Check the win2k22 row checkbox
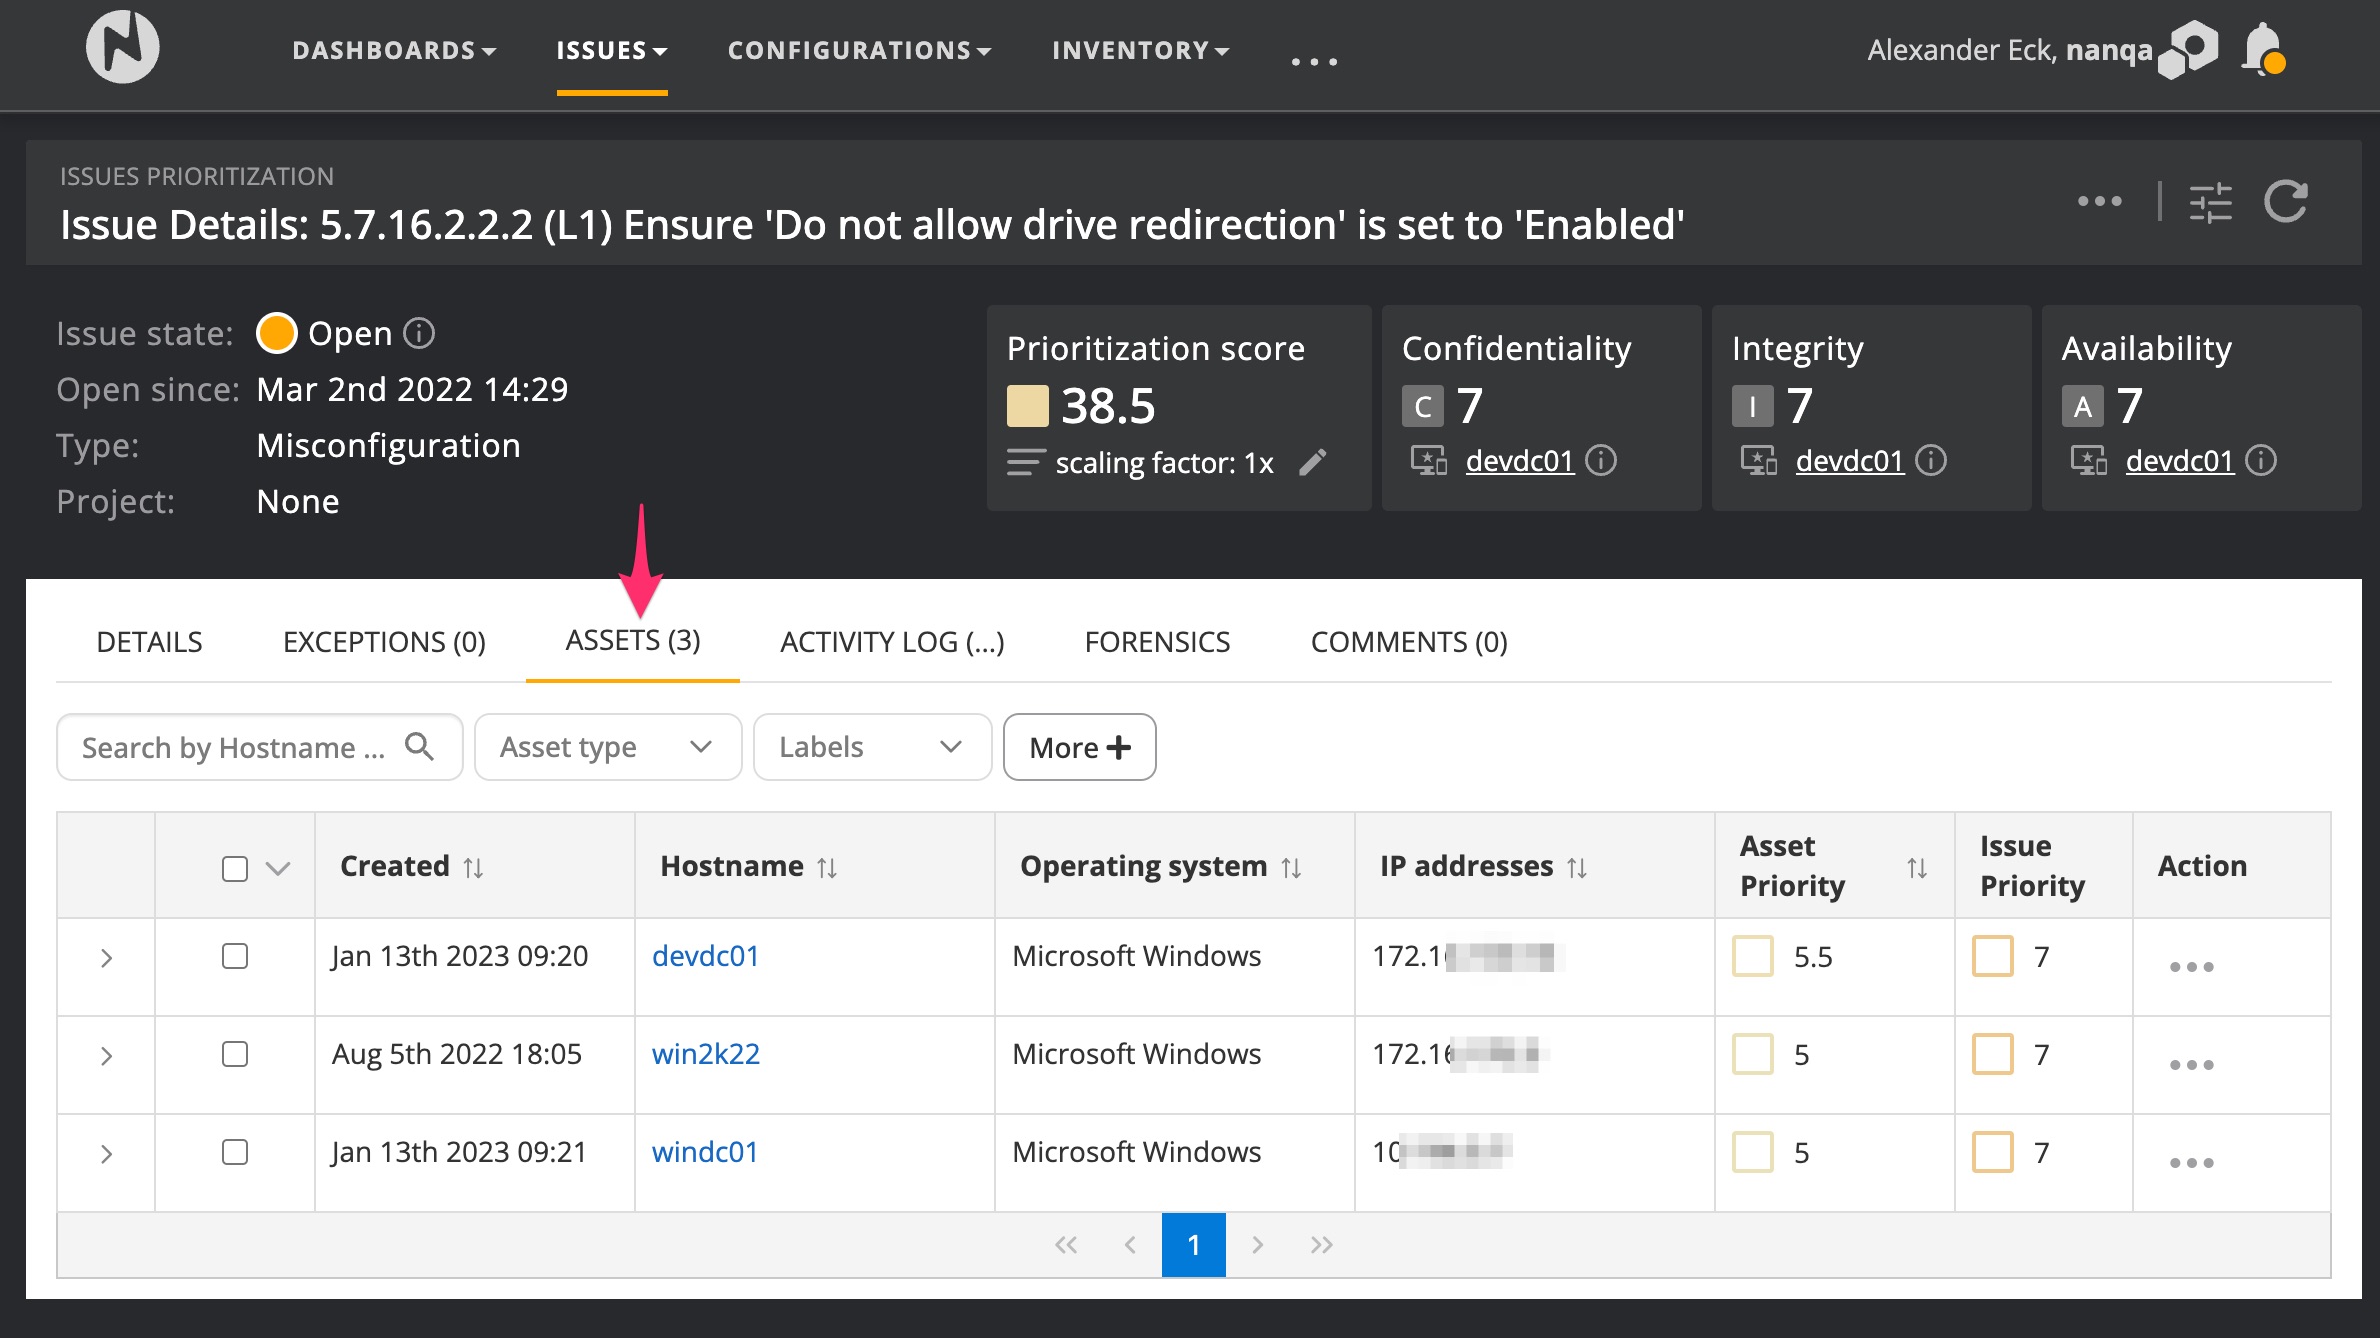The height and width of the screenshot is (1338, 2380). coord(235,1054)
